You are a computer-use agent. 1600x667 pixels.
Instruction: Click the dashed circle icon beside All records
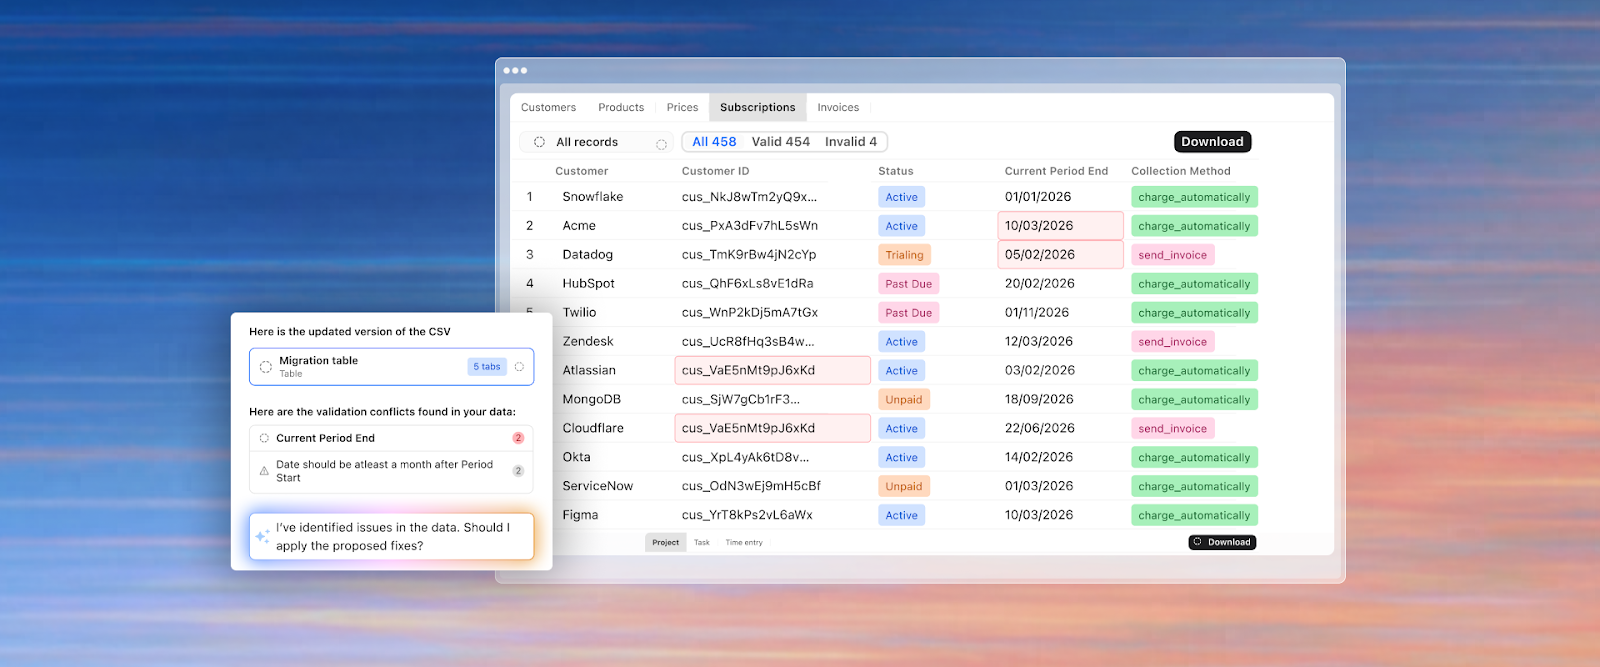539,142
